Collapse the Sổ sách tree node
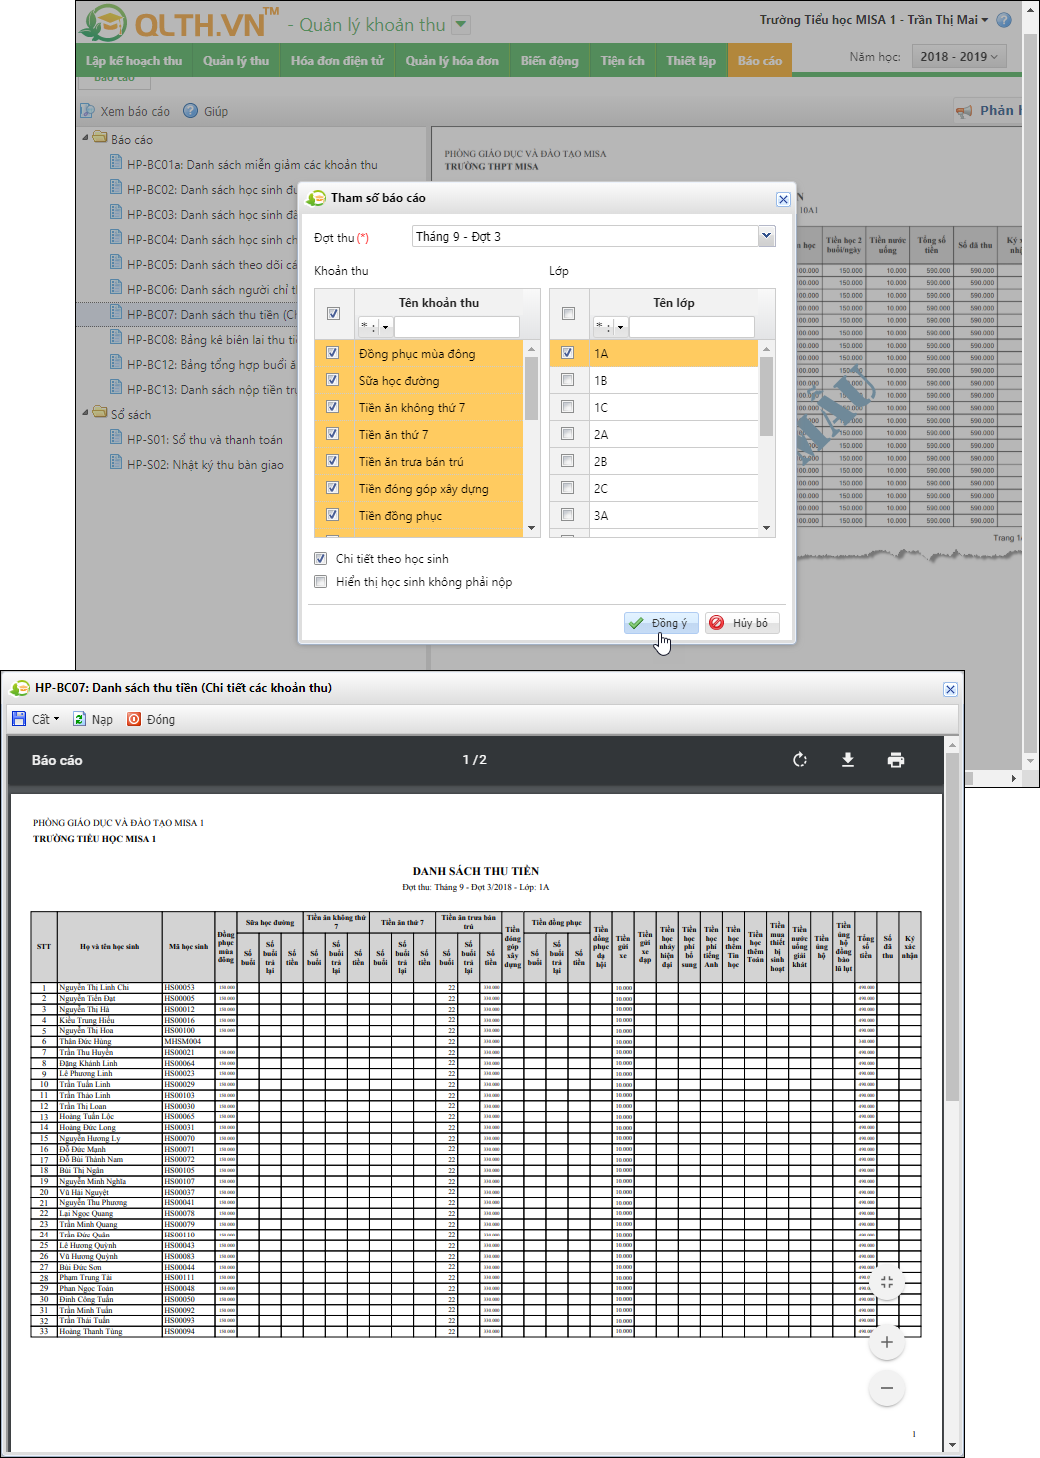 (x=85, y=413)
